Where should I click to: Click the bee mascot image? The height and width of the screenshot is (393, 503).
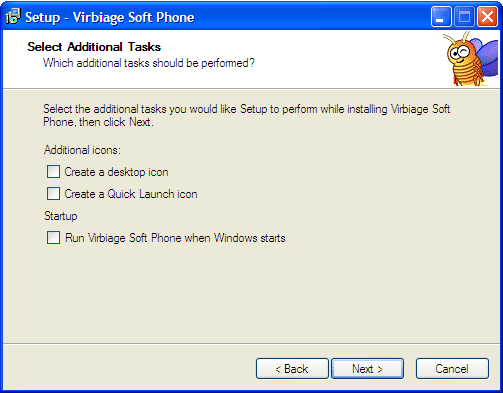click(470, 59)
